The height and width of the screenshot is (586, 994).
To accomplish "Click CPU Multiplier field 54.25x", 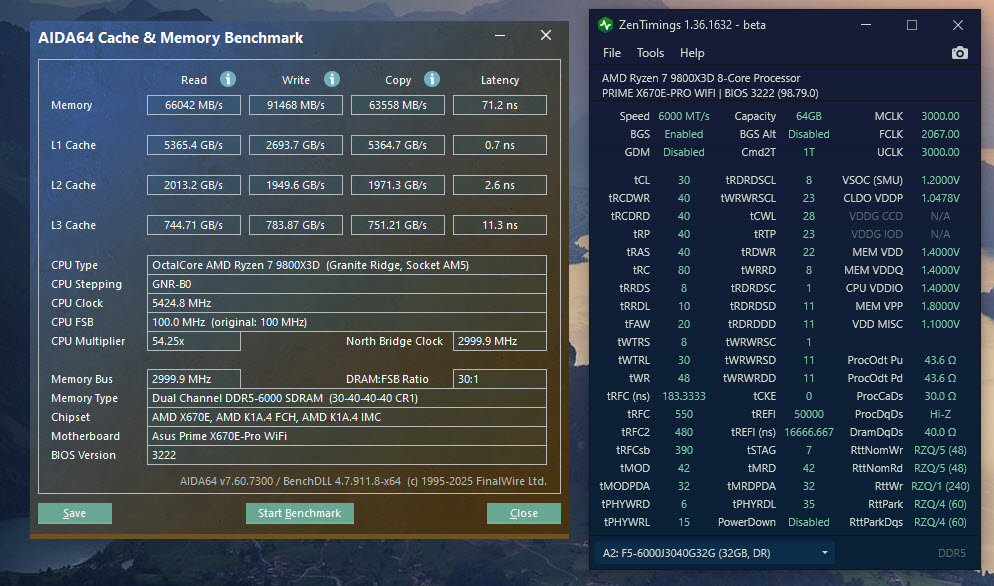I will [x=194, y=341].
